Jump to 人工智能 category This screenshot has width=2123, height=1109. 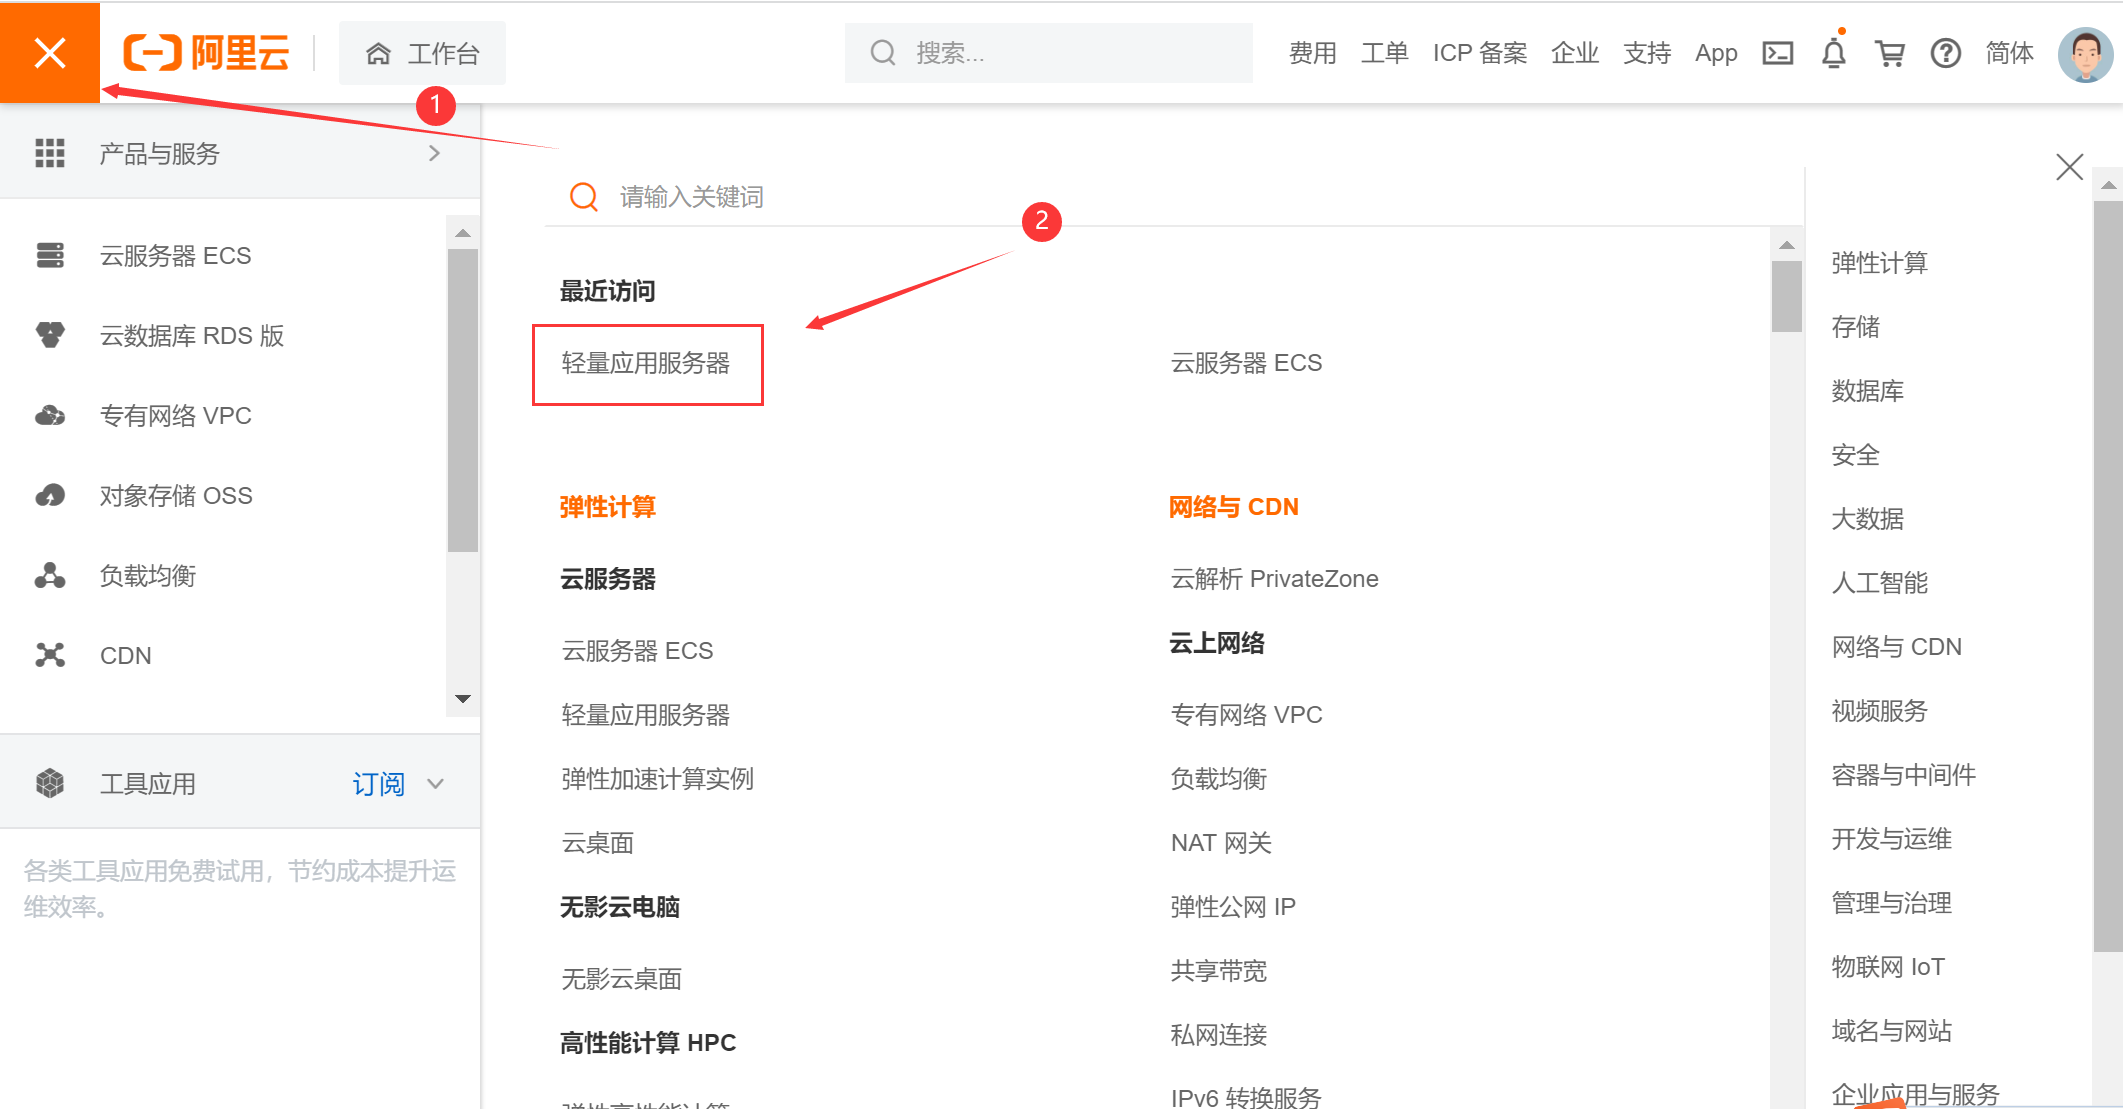1879,583
